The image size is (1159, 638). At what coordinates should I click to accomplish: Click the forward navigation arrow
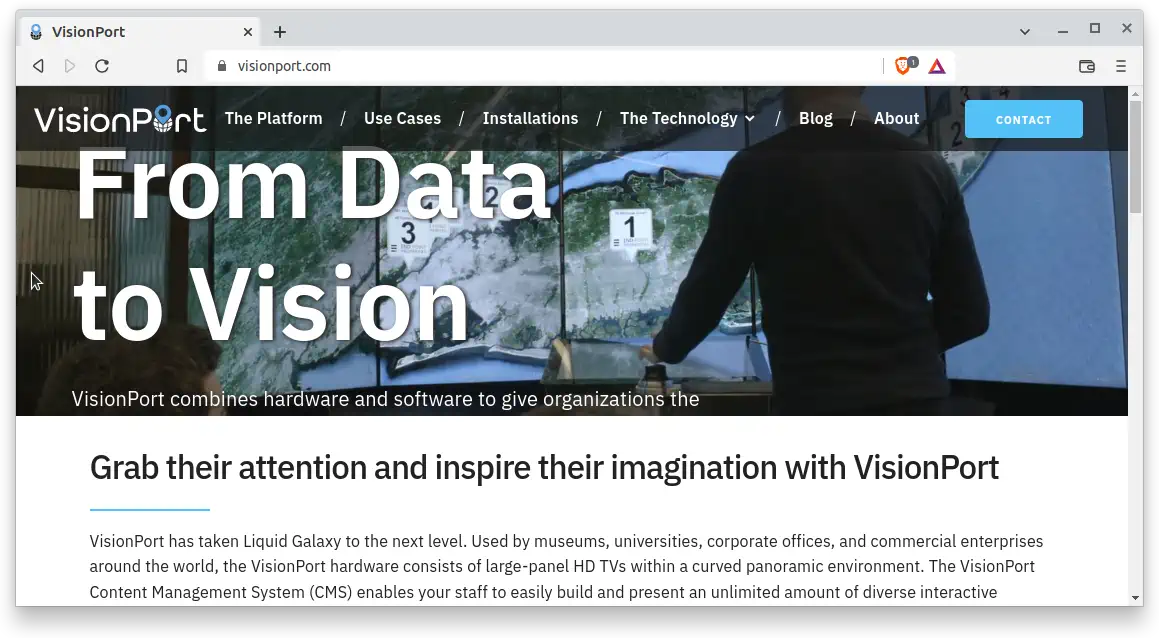point(69,67)
